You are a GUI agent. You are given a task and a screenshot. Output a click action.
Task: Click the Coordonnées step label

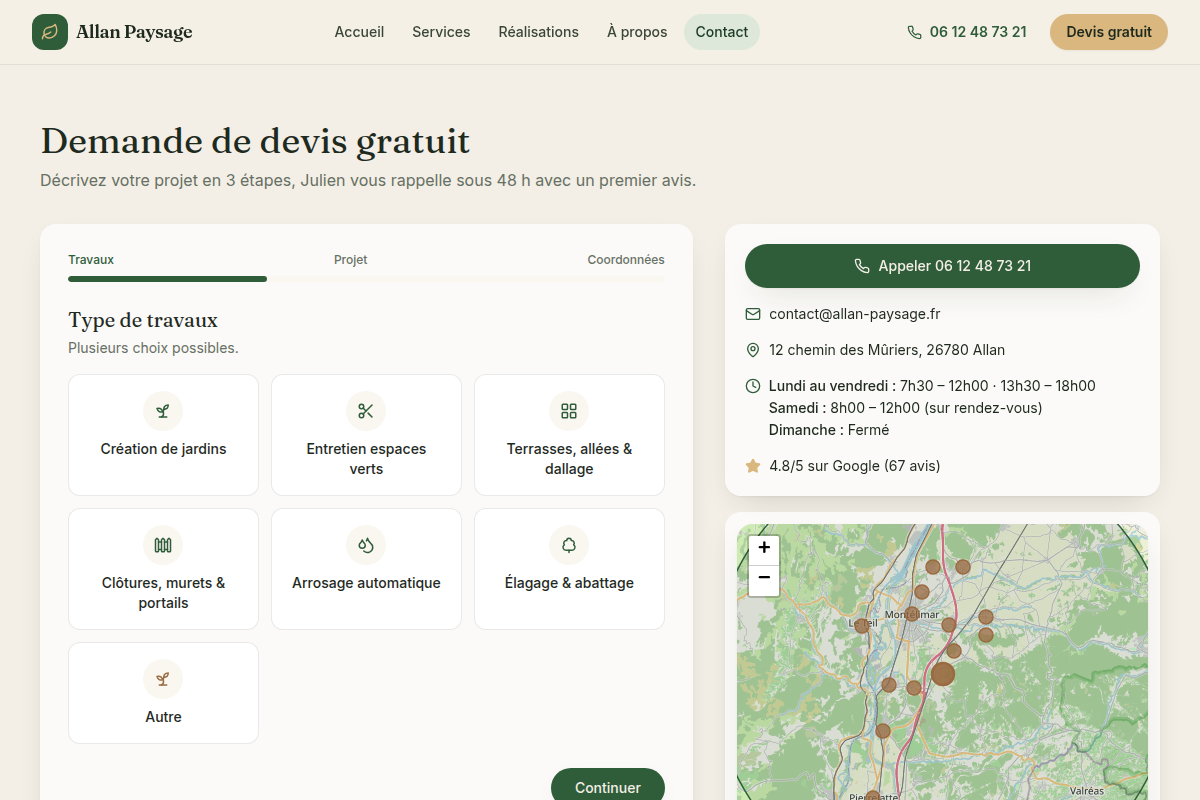tap(626, 260)
